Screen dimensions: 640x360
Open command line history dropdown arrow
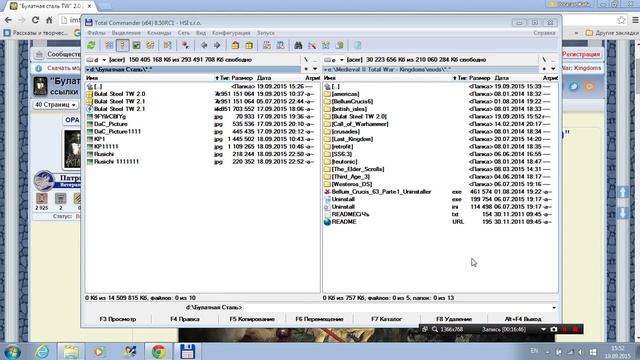point(554,308)
